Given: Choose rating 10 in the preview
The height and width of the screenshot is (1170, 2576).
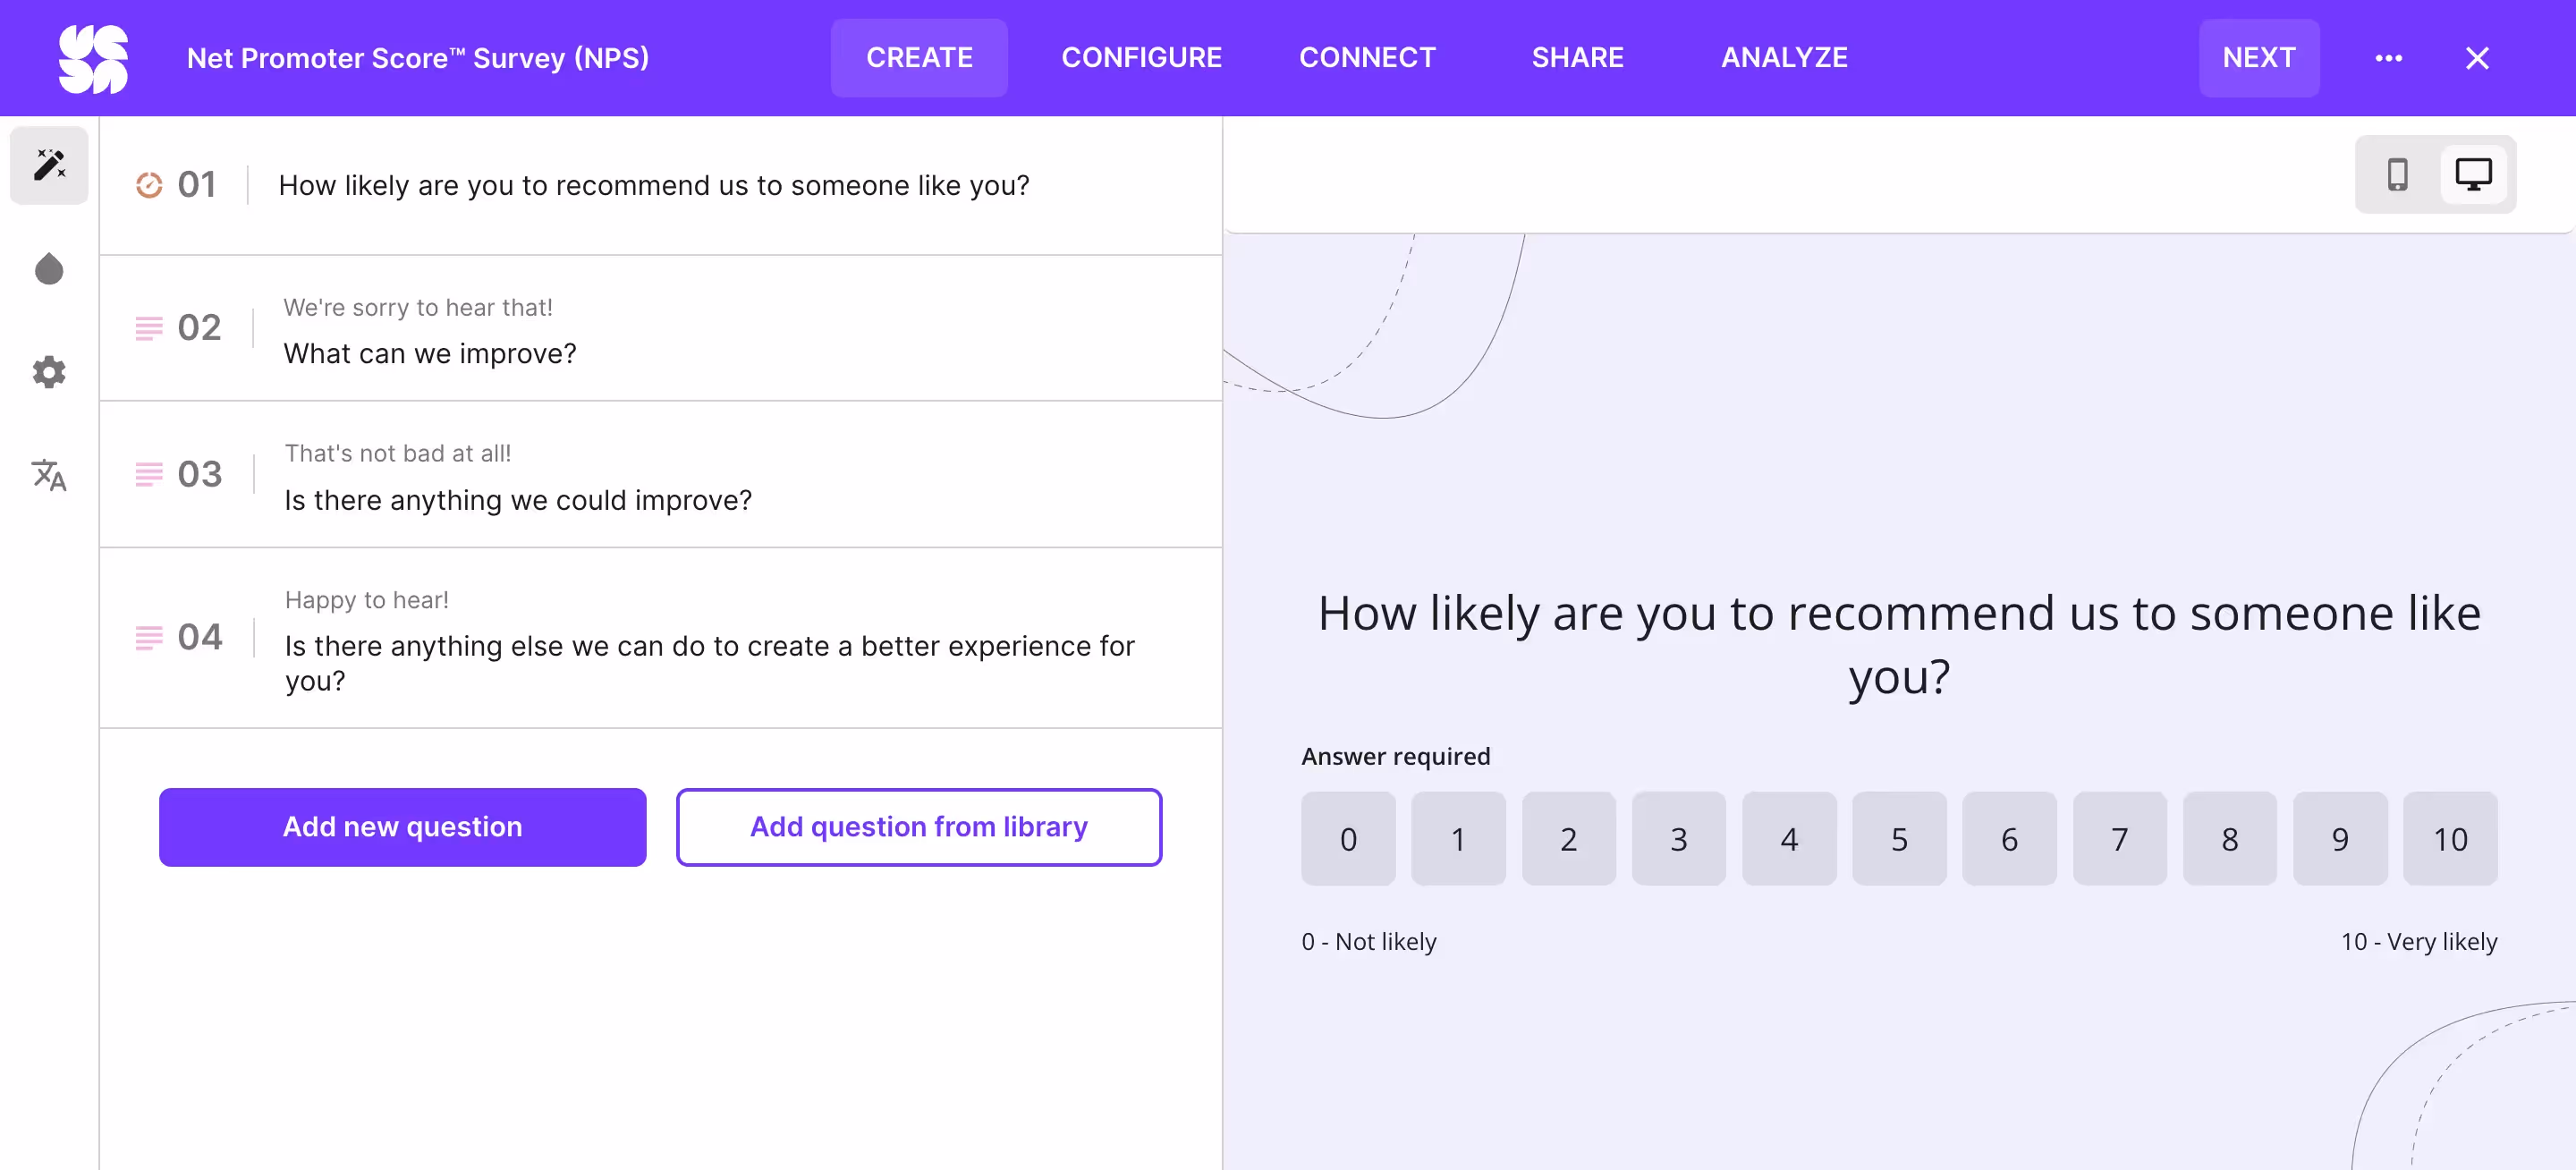Looking at the screenshot, I should [x=2450, y=838].
